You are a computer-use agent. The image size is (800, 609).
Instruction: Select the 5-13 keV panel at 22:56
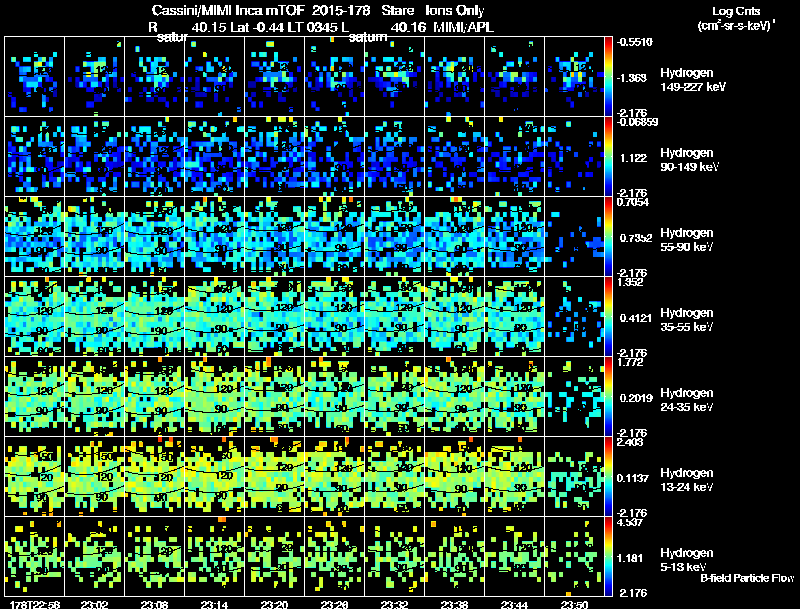(35, 556)
